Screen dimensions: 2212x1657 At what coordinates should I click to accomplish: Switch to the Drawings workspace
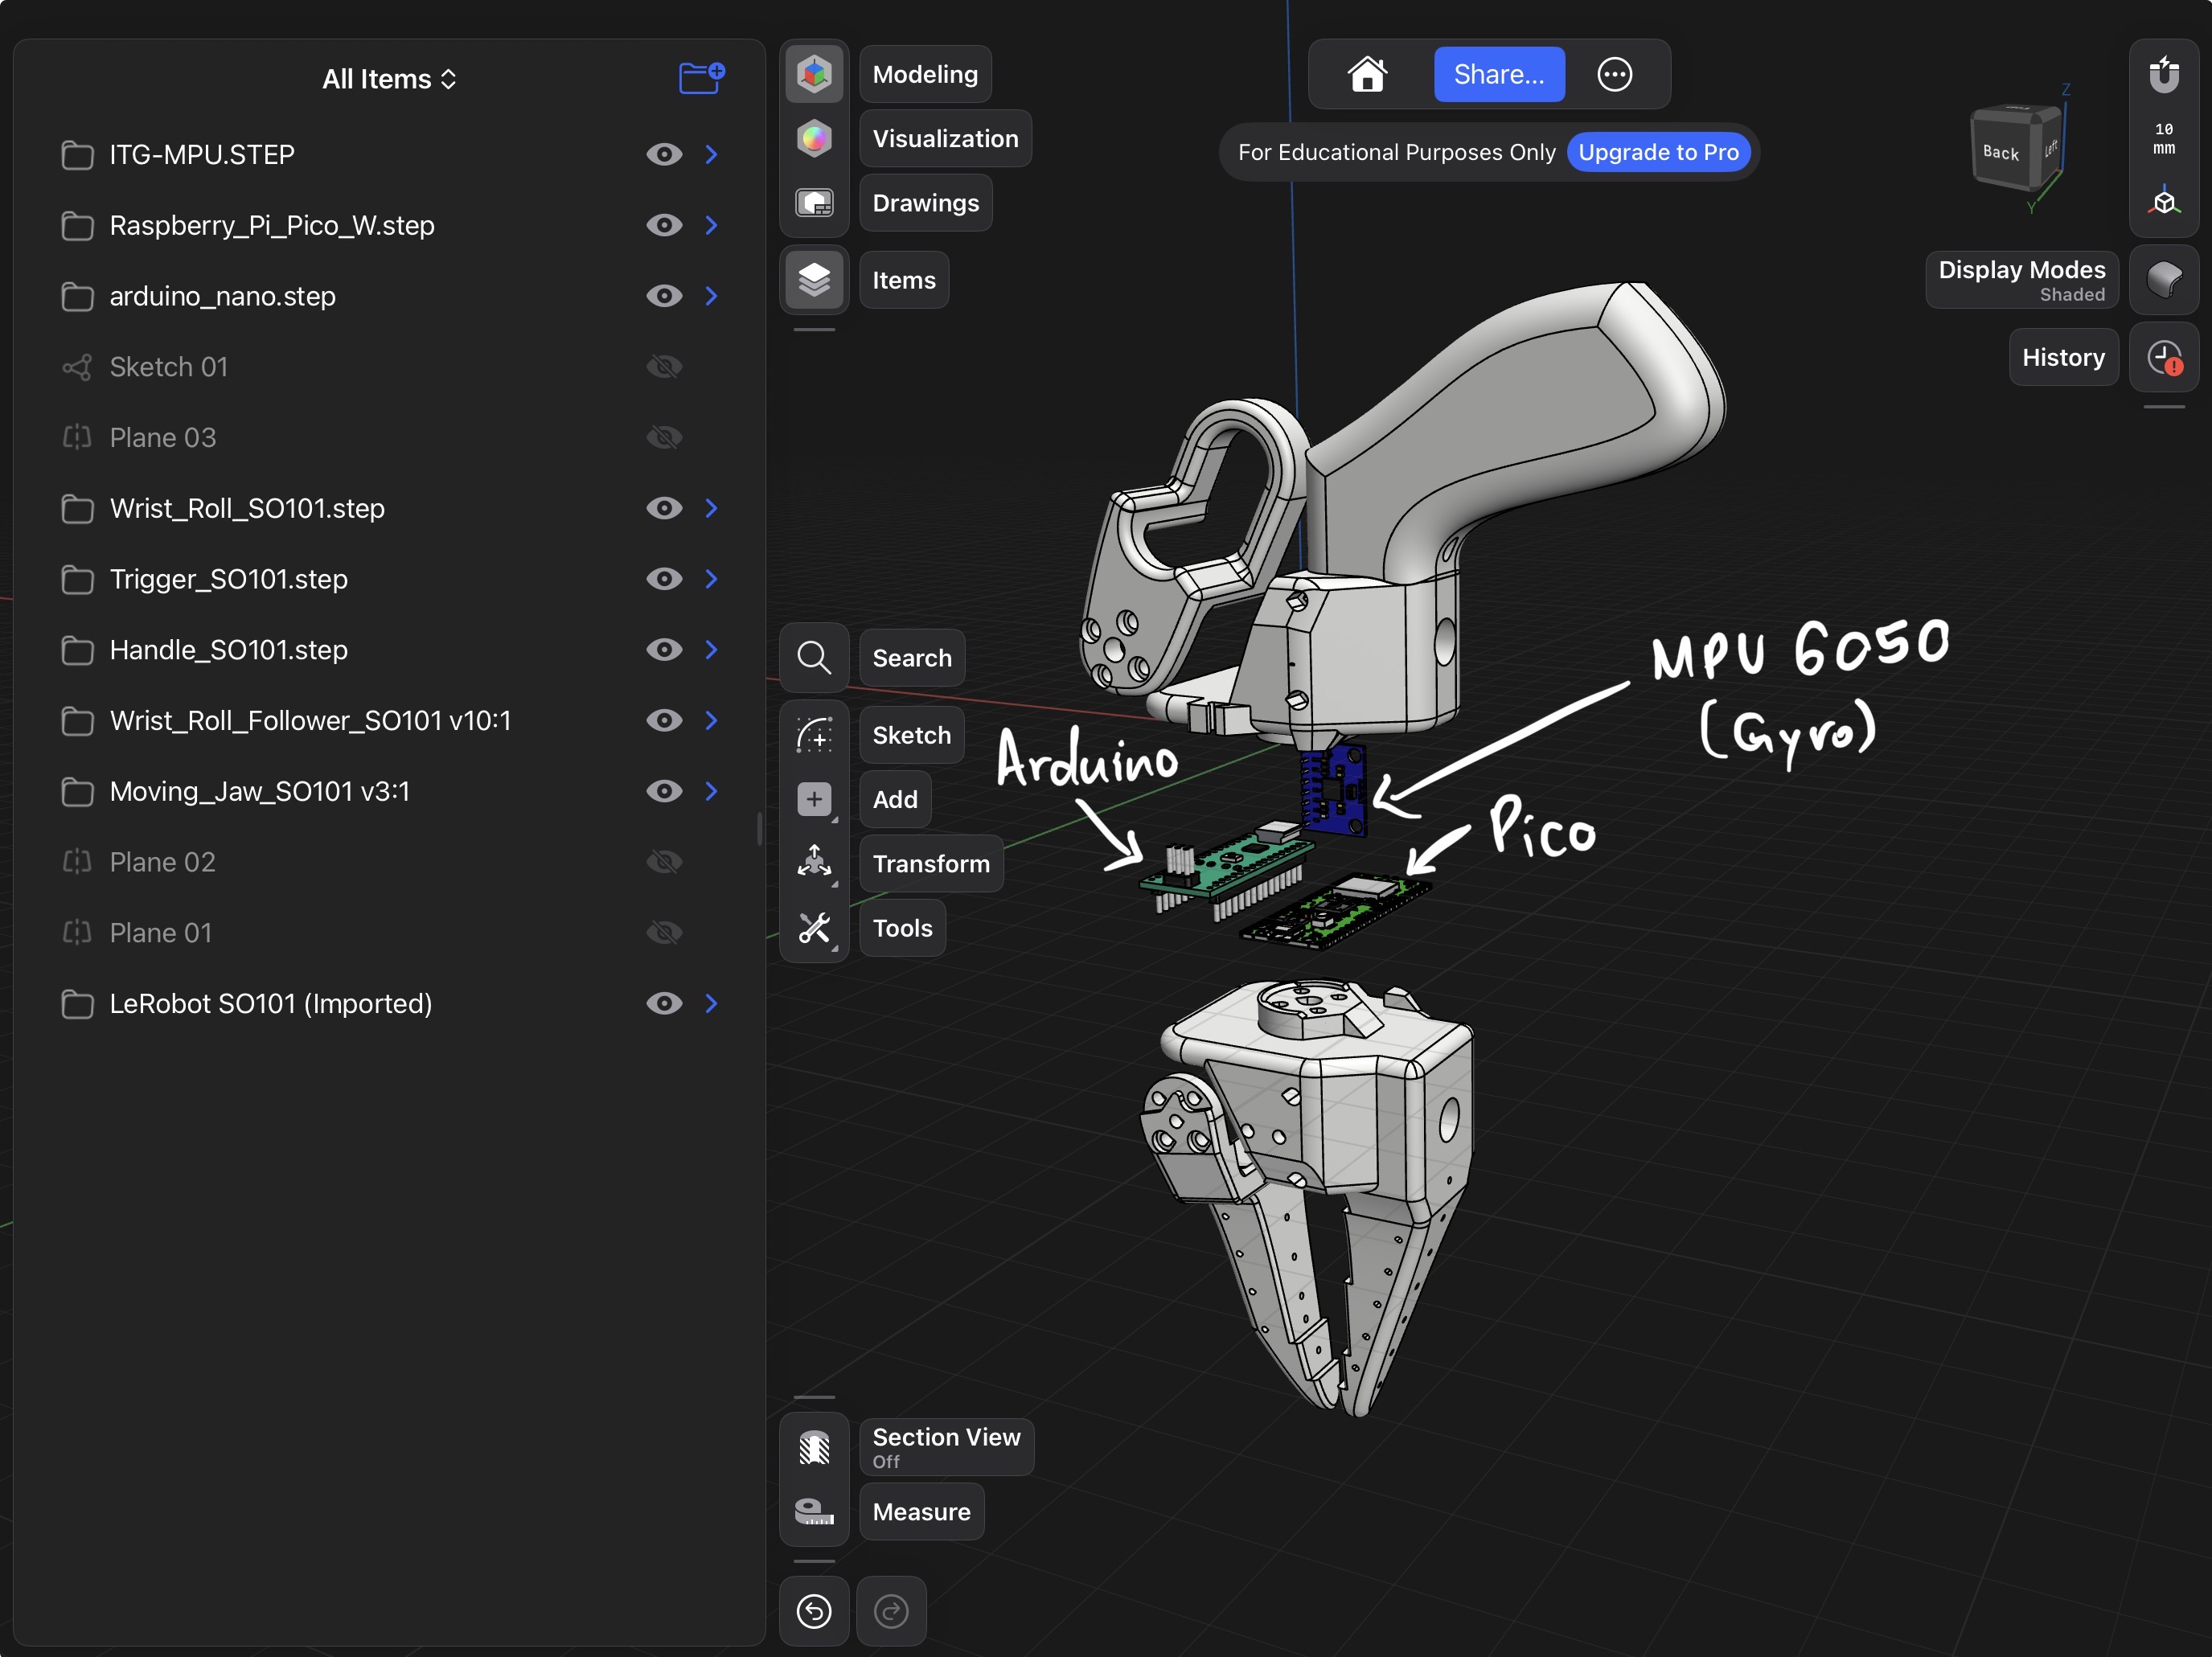tap(924, 203)
